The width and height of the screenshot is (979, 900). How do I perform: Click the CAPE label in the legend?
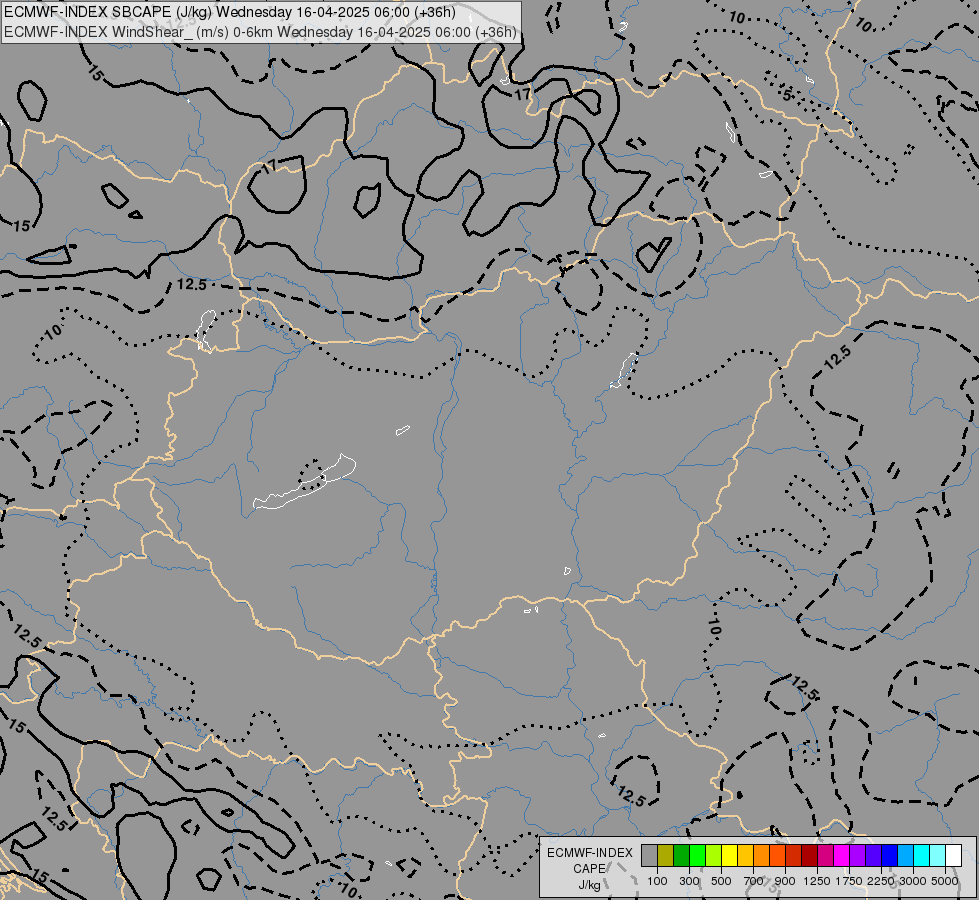589,869
